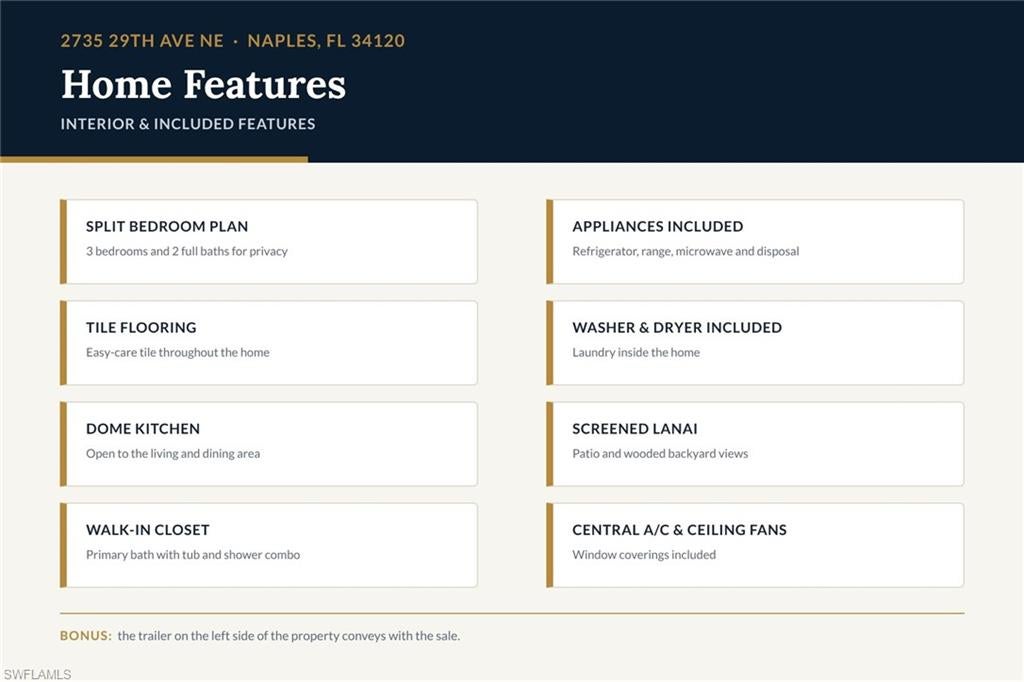Click the trailer conveys bonus note

click(x=289, y=636)
